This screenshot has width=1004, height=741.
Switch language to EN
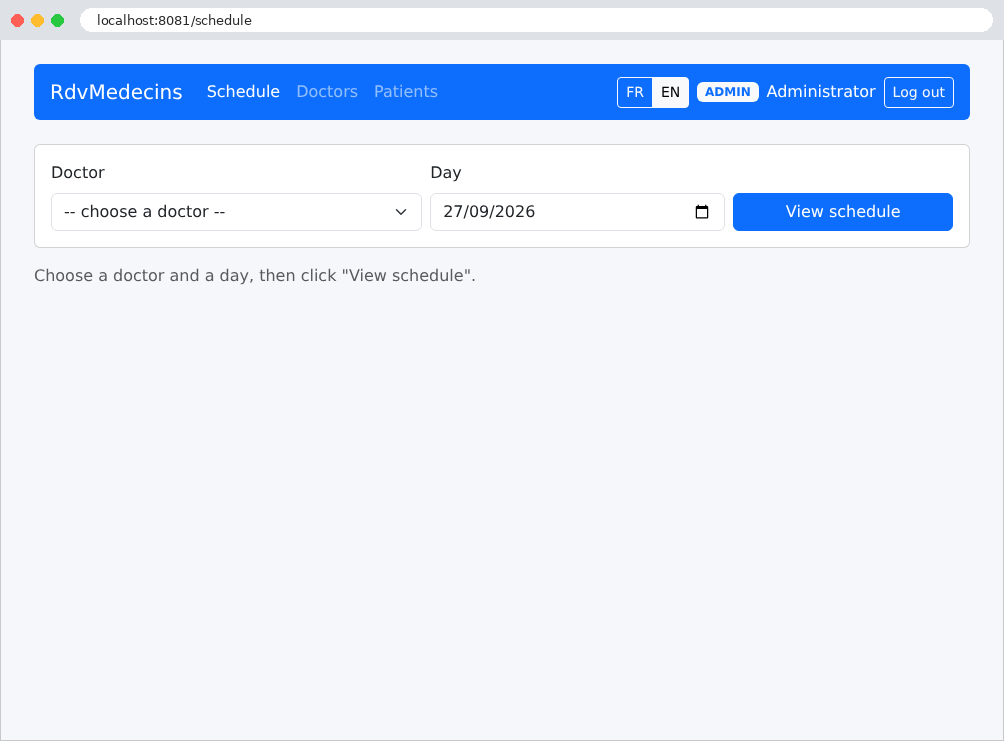(670, 92)
